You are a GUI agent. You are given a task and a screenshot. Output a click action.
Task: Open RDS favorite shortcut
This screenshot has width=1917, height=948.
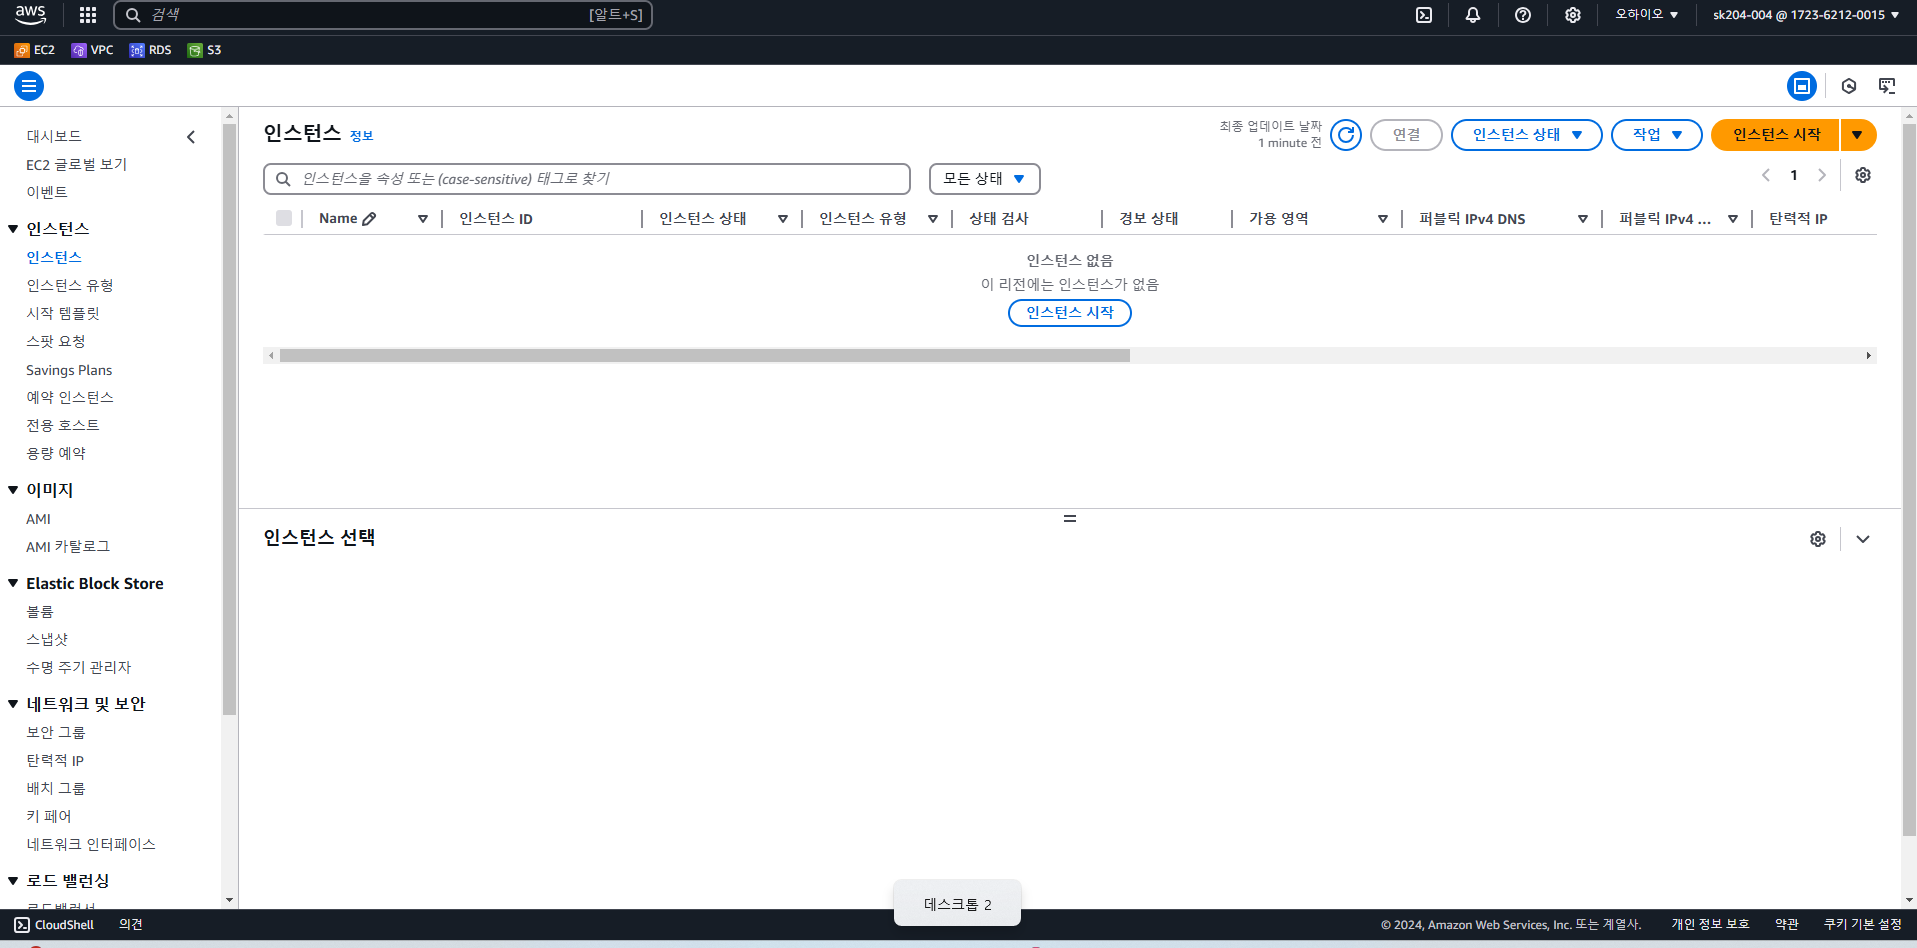click(151, 50)
